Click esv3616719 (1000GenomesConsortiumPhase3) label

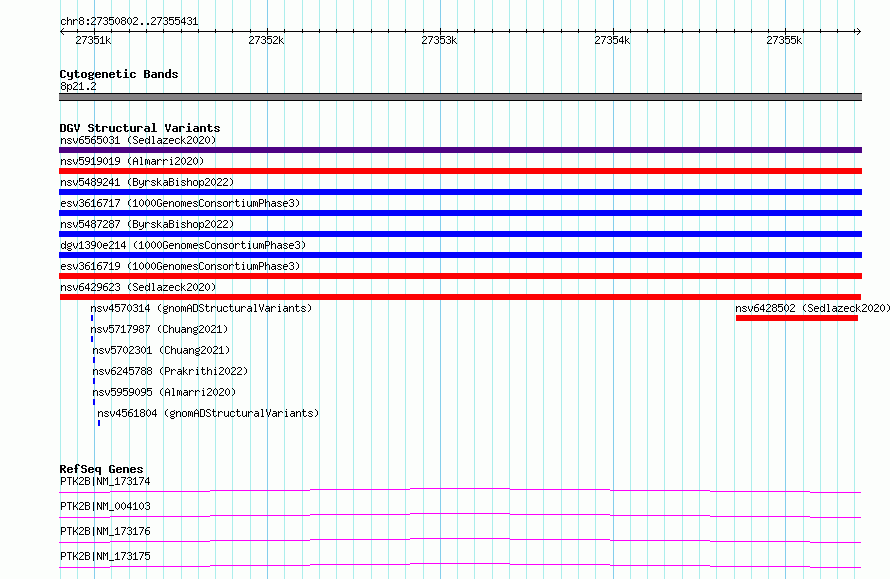point(180,266)
